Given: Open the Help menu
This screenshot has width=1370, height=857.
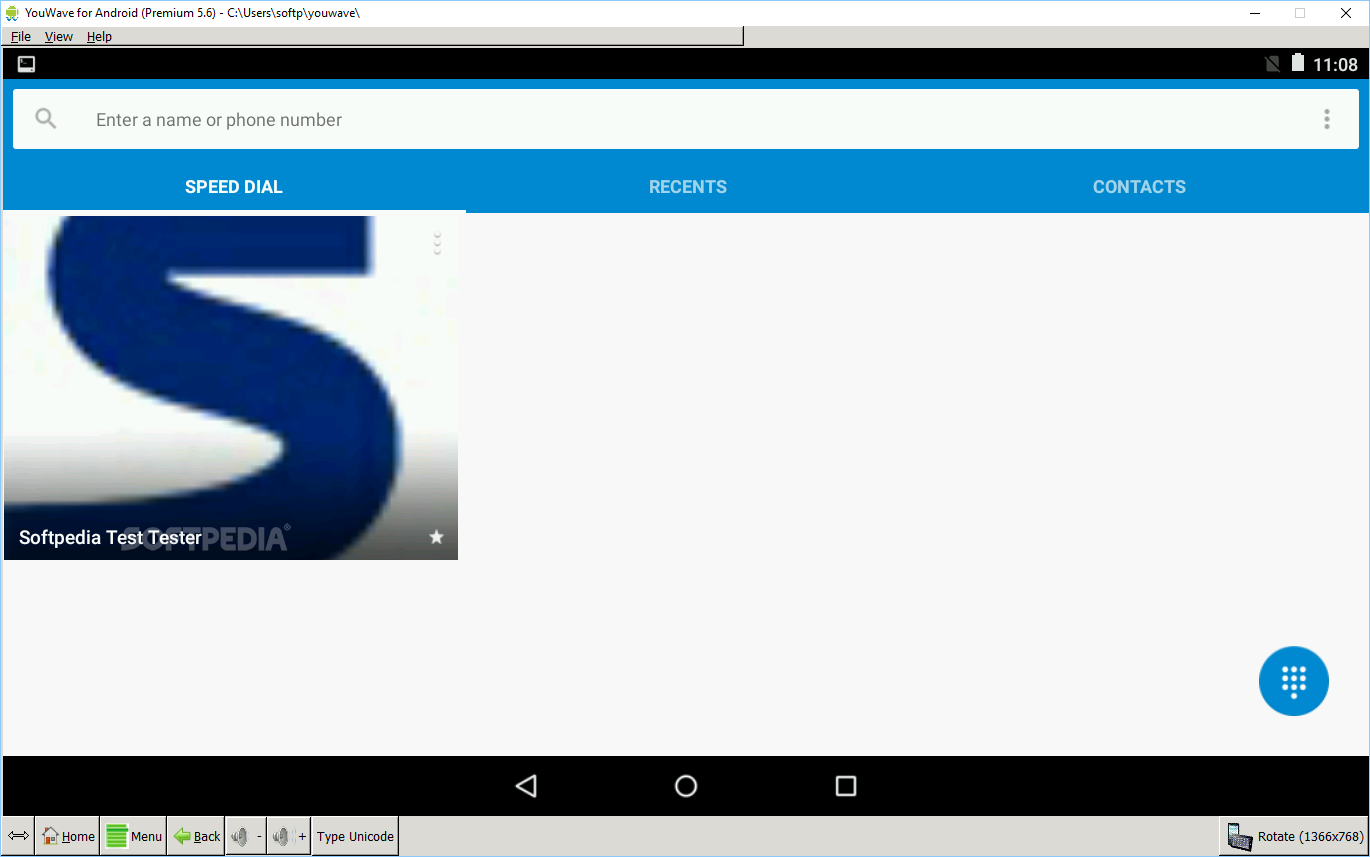Looking at the screenshot, I should (99, 36).
